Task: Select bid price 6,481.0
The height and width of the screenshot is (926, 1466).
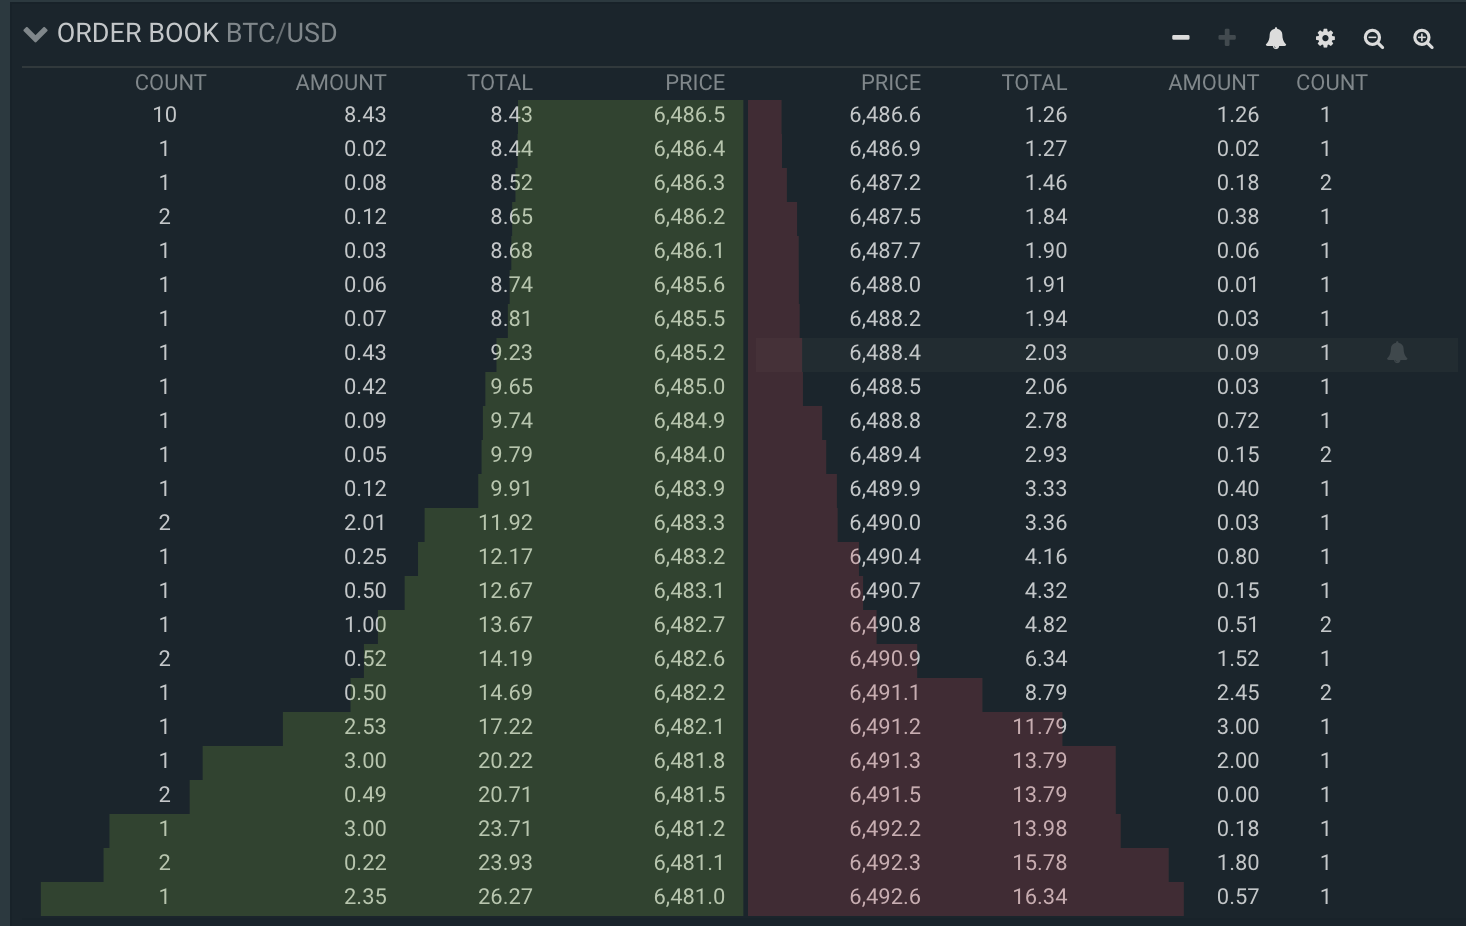Action: point(689,897)
